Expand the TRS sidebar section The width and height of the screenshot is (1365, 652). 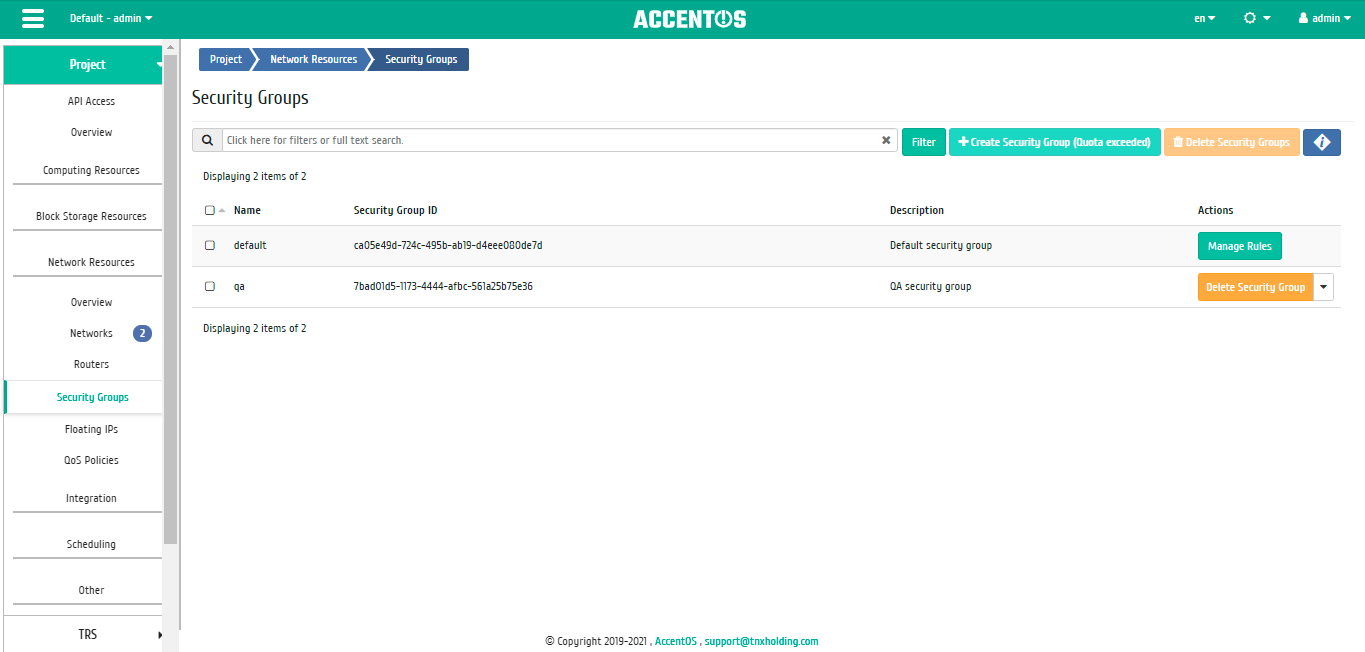(83, 634)
